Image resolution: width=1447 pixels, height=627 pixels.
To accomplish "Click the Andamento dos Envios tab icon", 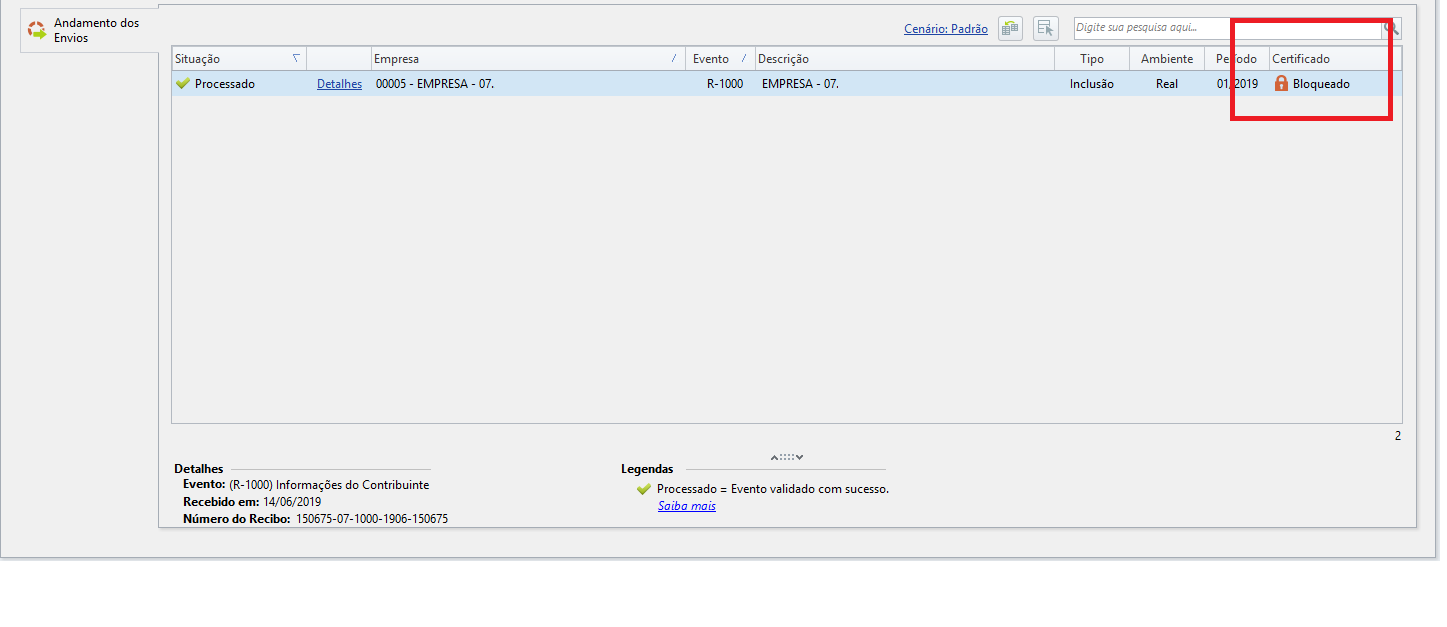I will click(x=36, y=30).
